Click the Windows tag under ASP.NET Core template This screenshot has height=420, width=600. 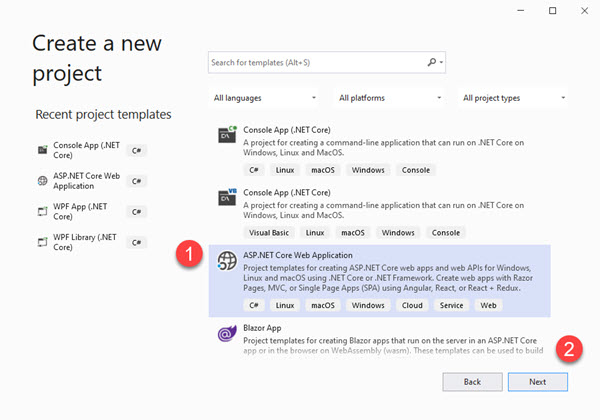[368, 305]
